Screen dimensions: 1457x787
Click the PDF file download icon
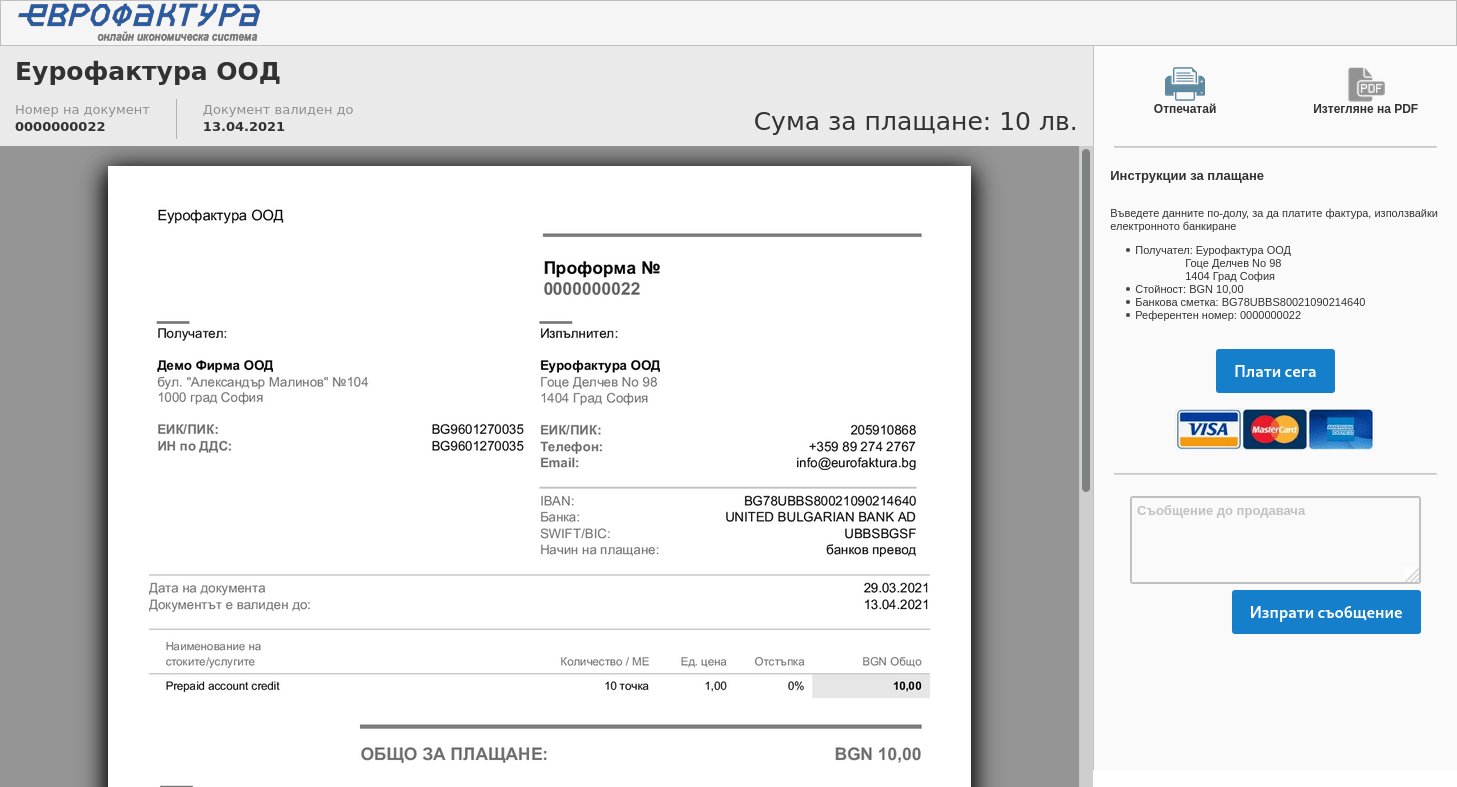tap(1365, 84)
